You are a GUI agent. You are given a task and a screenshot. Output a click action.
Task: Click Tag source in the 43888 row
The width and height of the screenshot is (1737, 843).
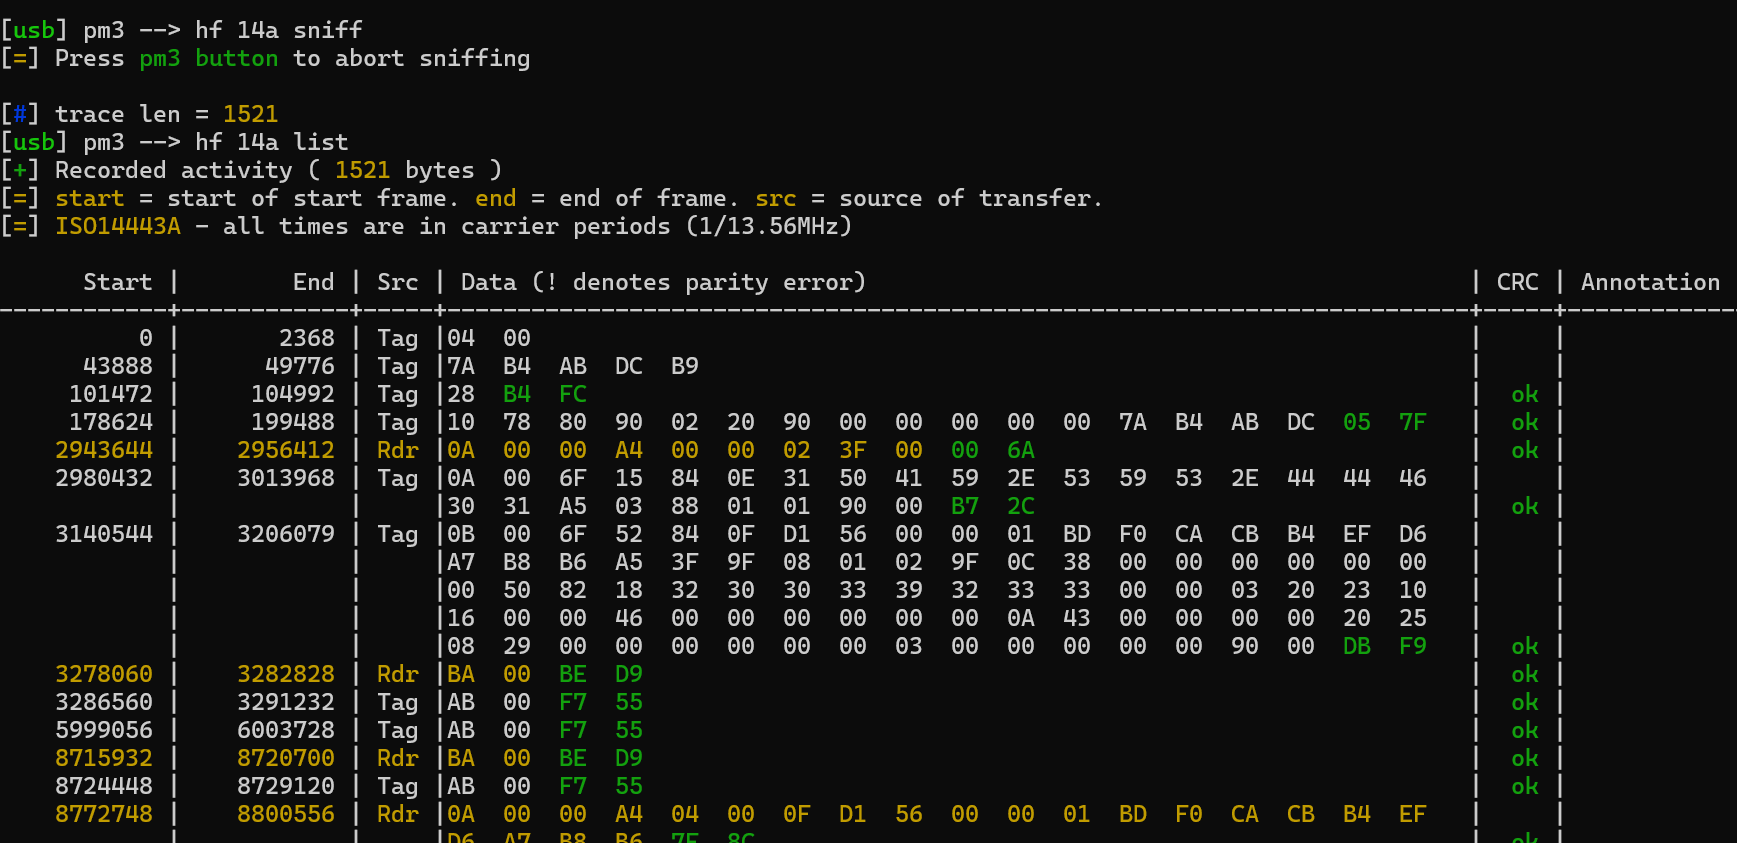tap(398, 366)
